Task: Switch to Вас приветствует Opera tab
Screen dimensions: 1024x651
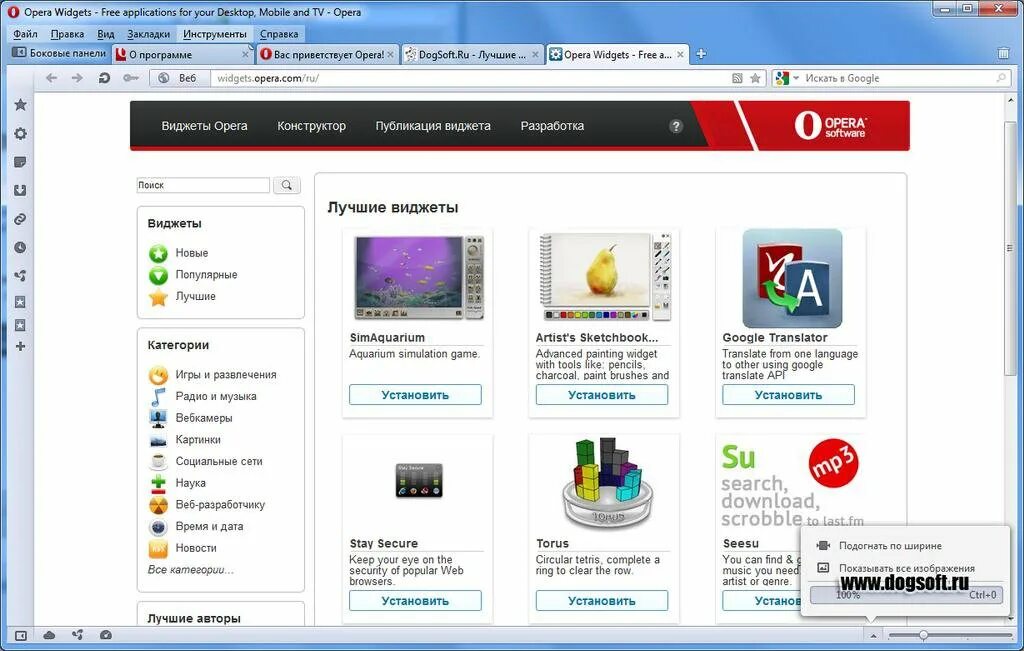Action: click(327, 55)
